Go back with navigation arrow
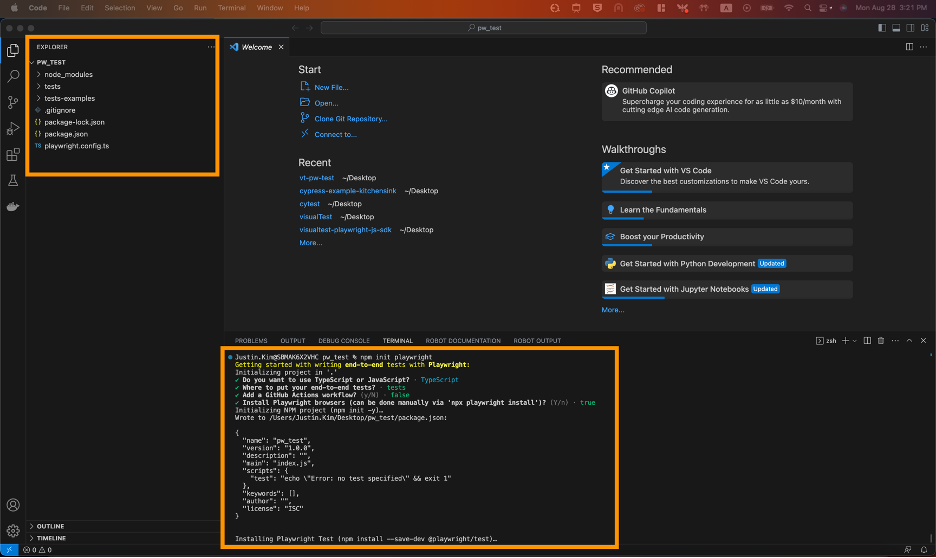936x558 pixels. point(295,28)
